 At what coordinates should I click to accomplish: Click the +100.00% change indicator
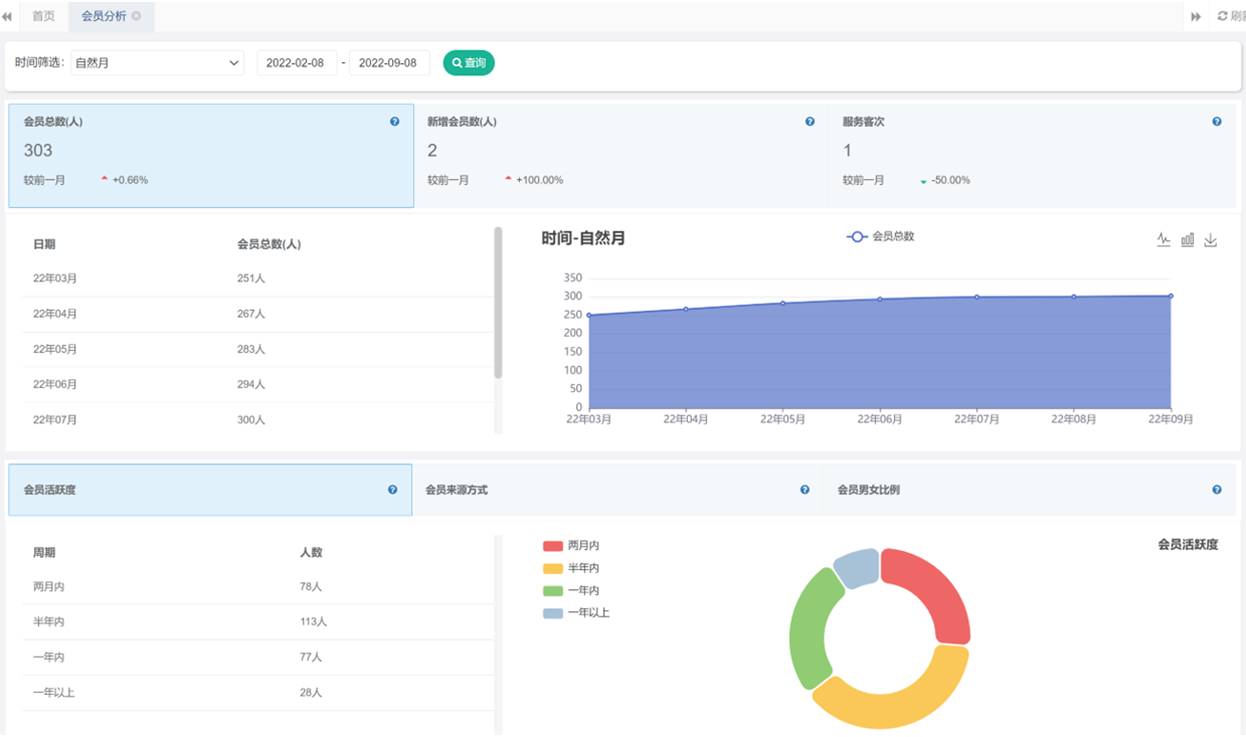pyautogui.click(x=534, y=180)
